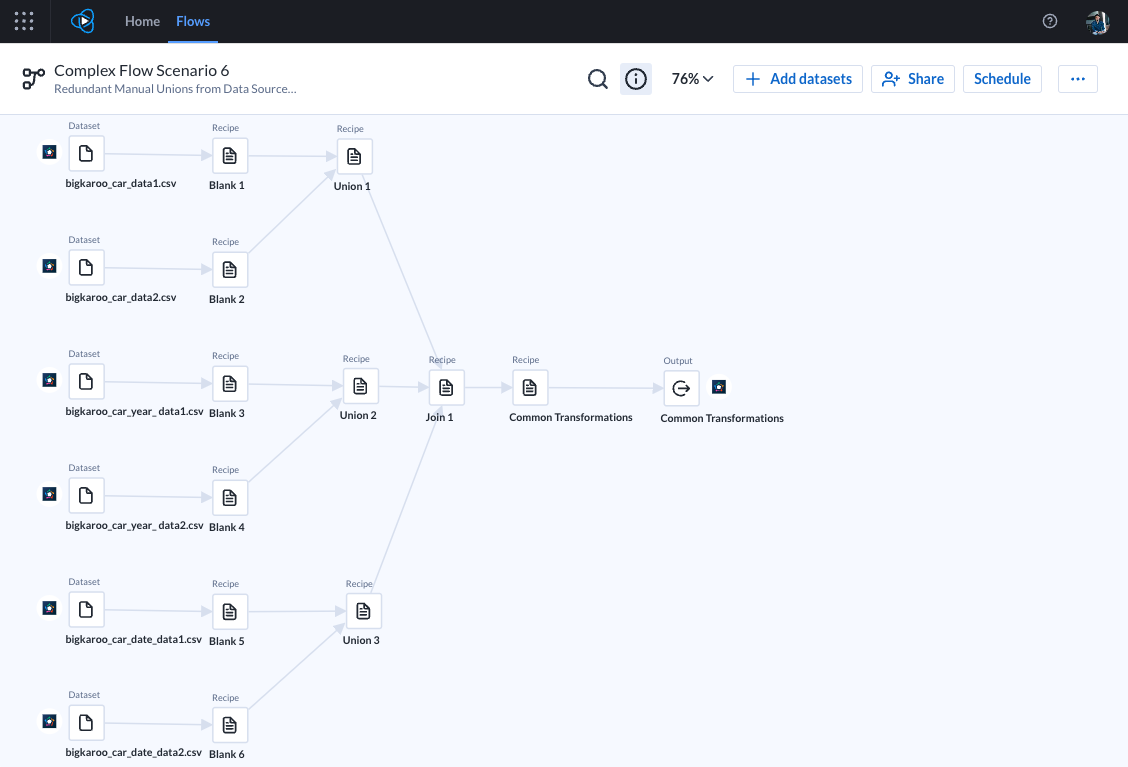Open the app launcher grid
Image resolution: width=1128 pixels, height=767 pixels.
click(x=24, y=20)
